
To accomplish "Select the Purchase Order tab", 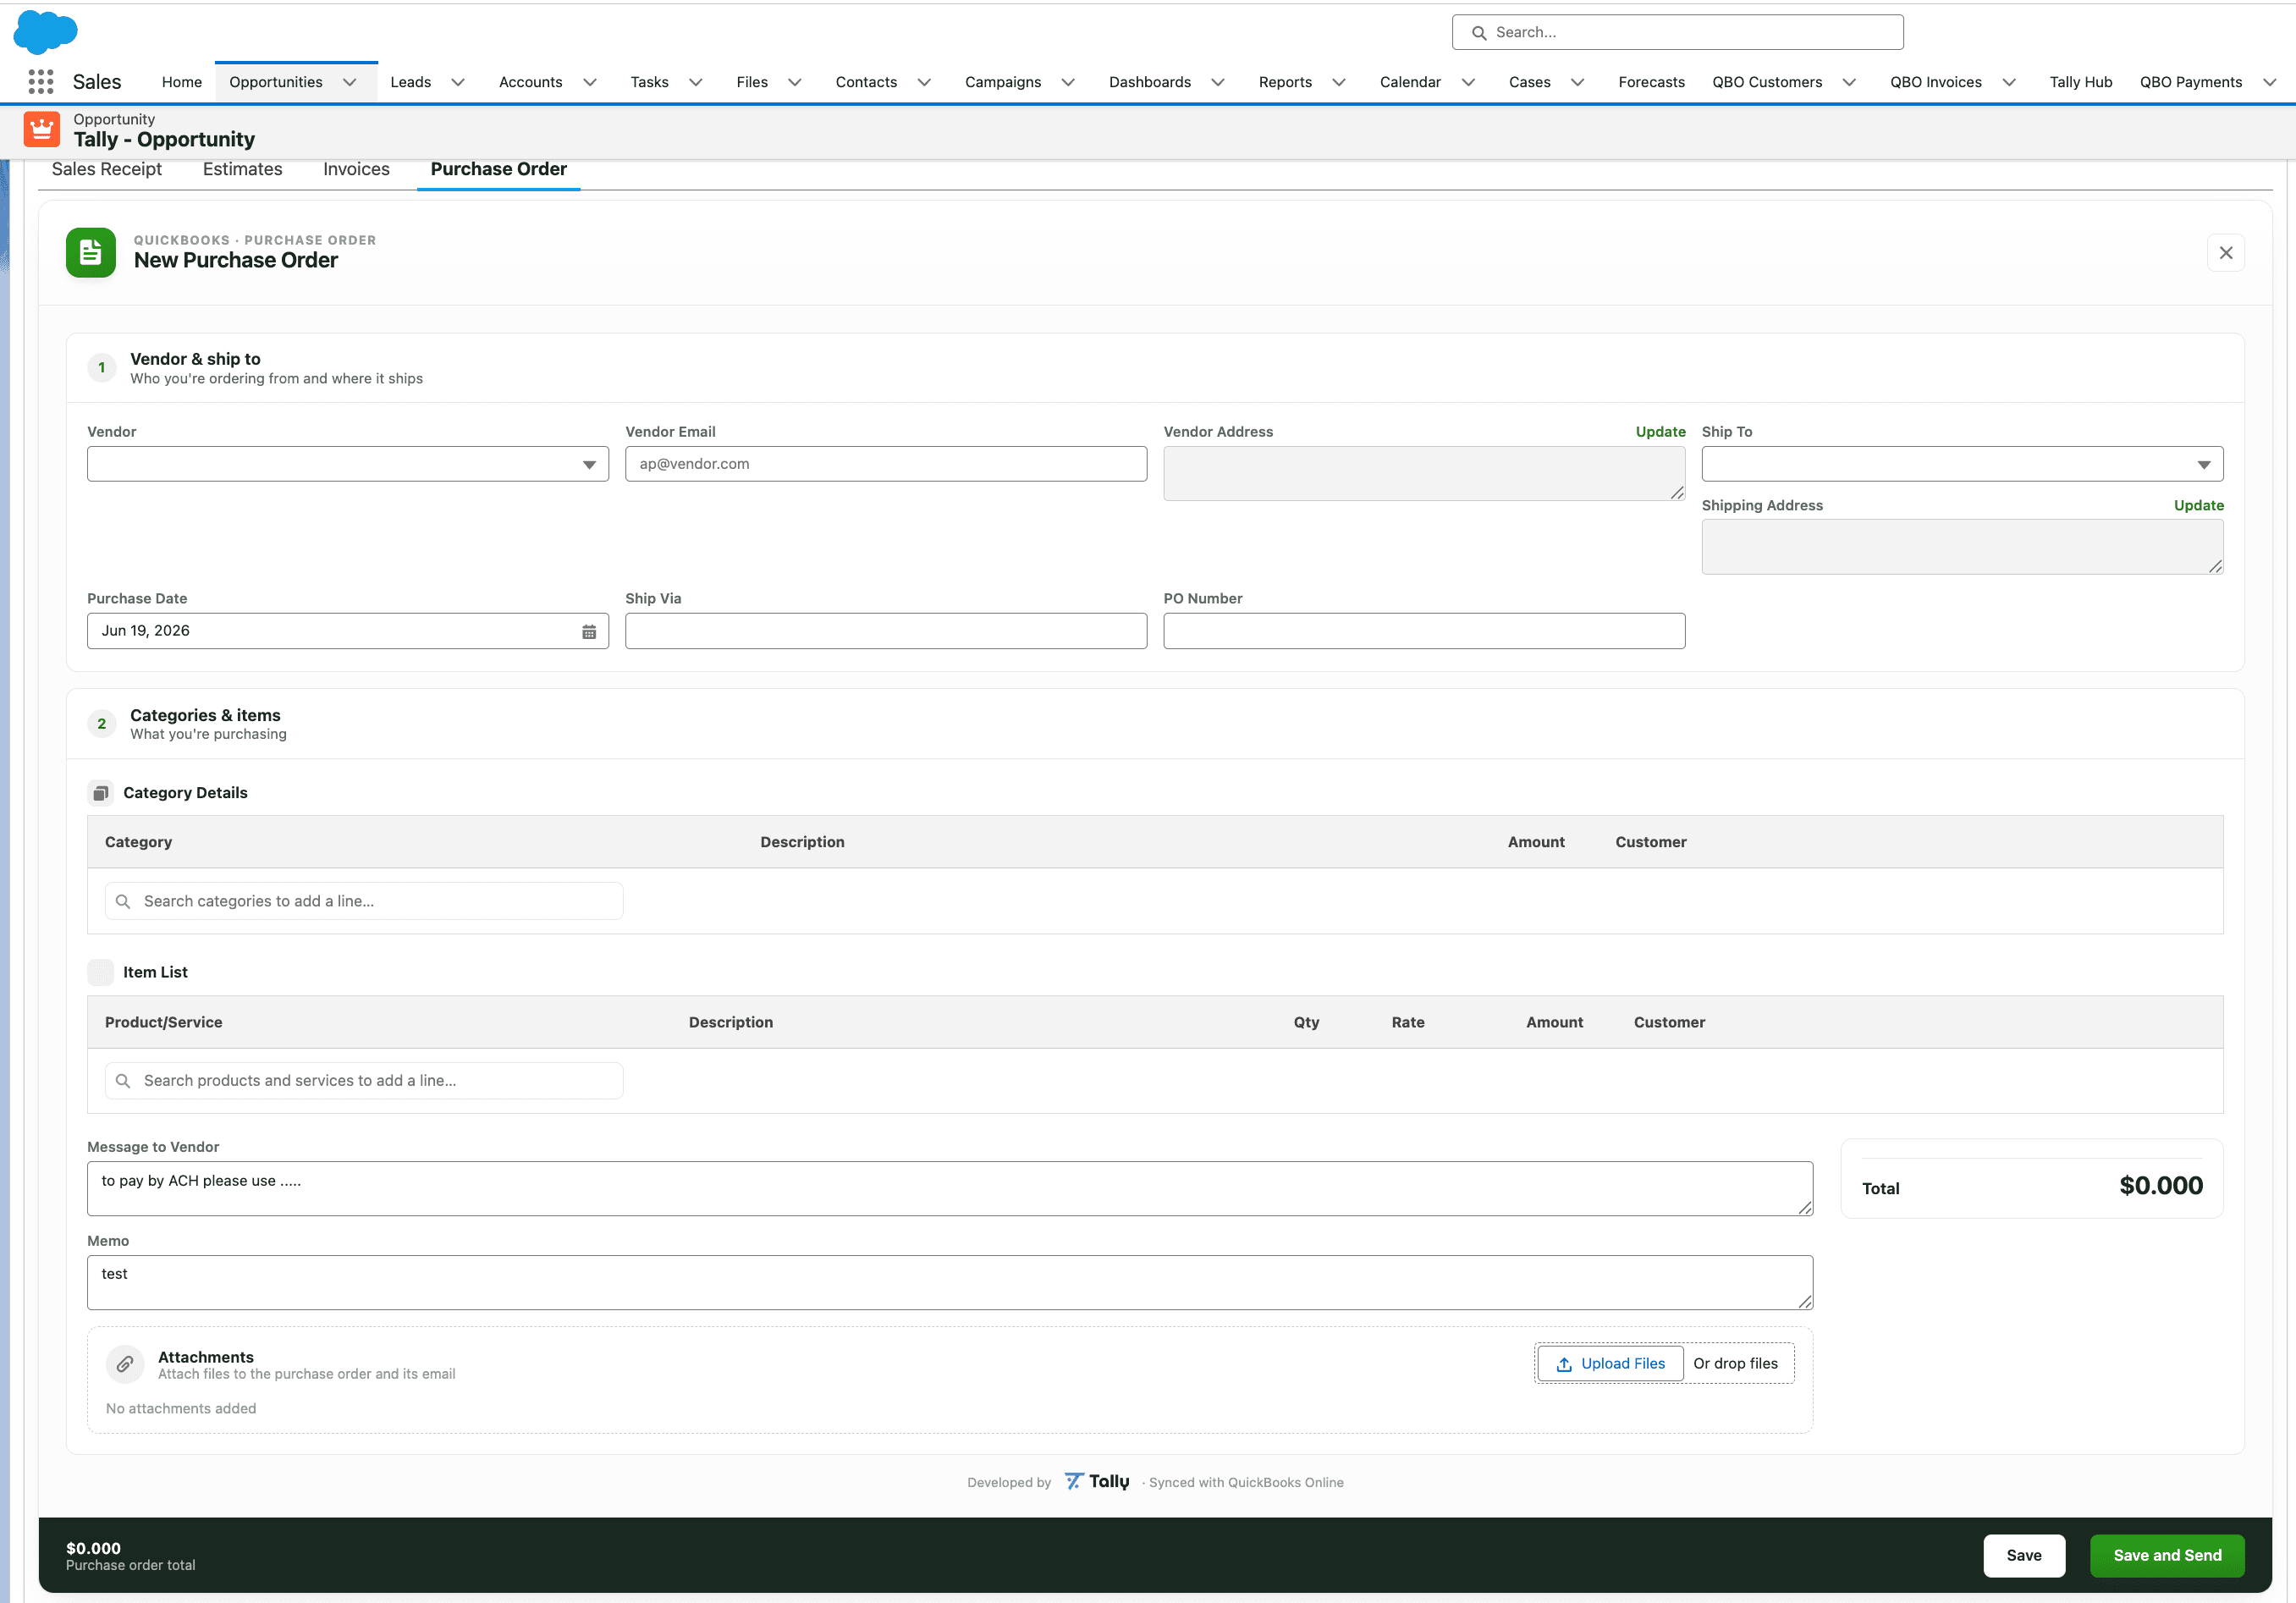I will [498, 169].
